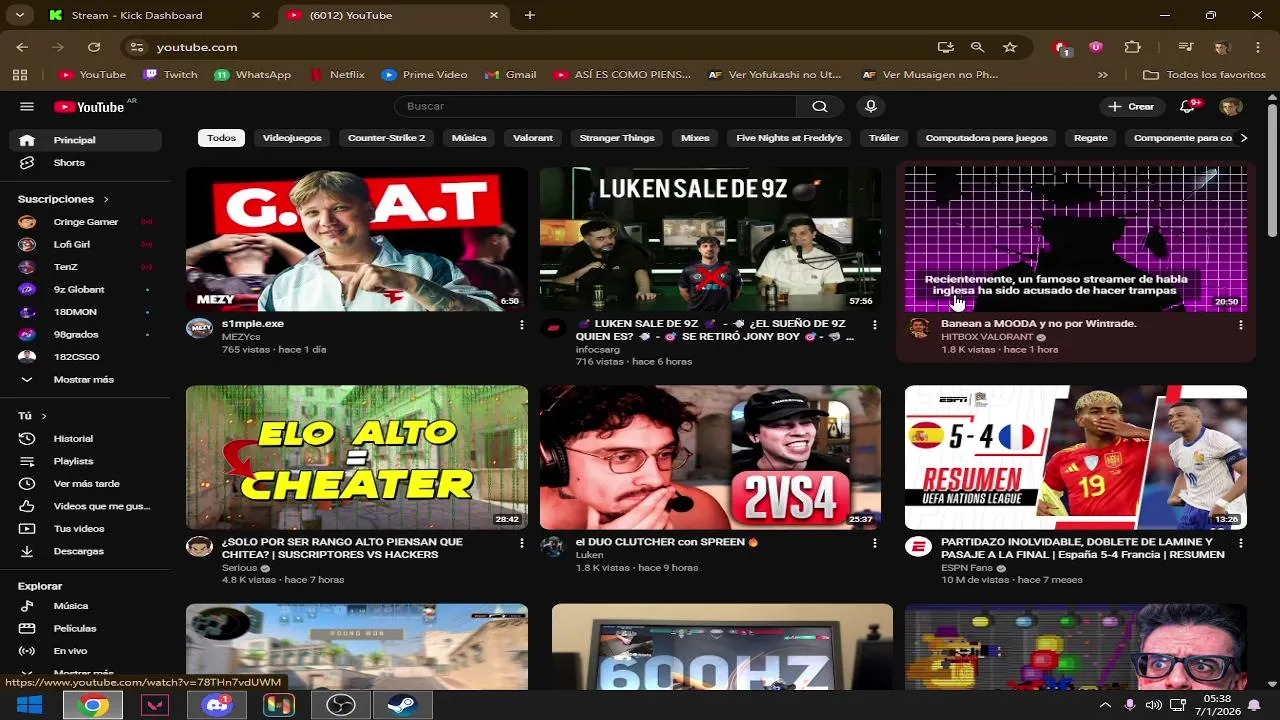Click the Crear button

1131,107
